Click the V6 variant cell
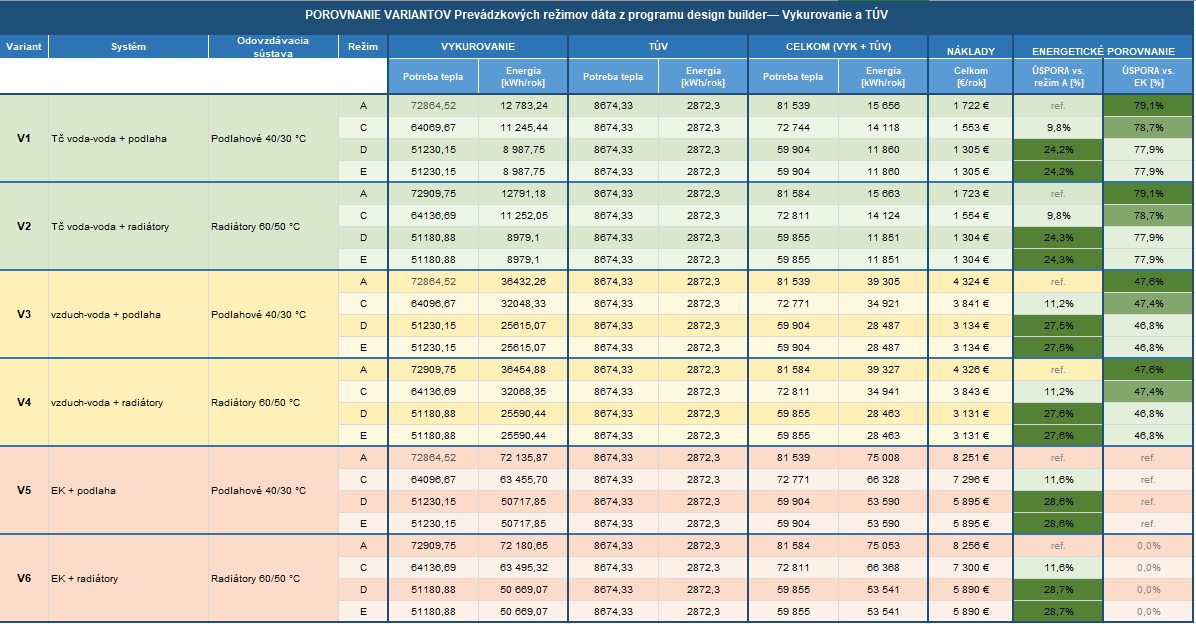Image resolution: width=1196 pixels, height=624 pixels. tap(24, 578)
